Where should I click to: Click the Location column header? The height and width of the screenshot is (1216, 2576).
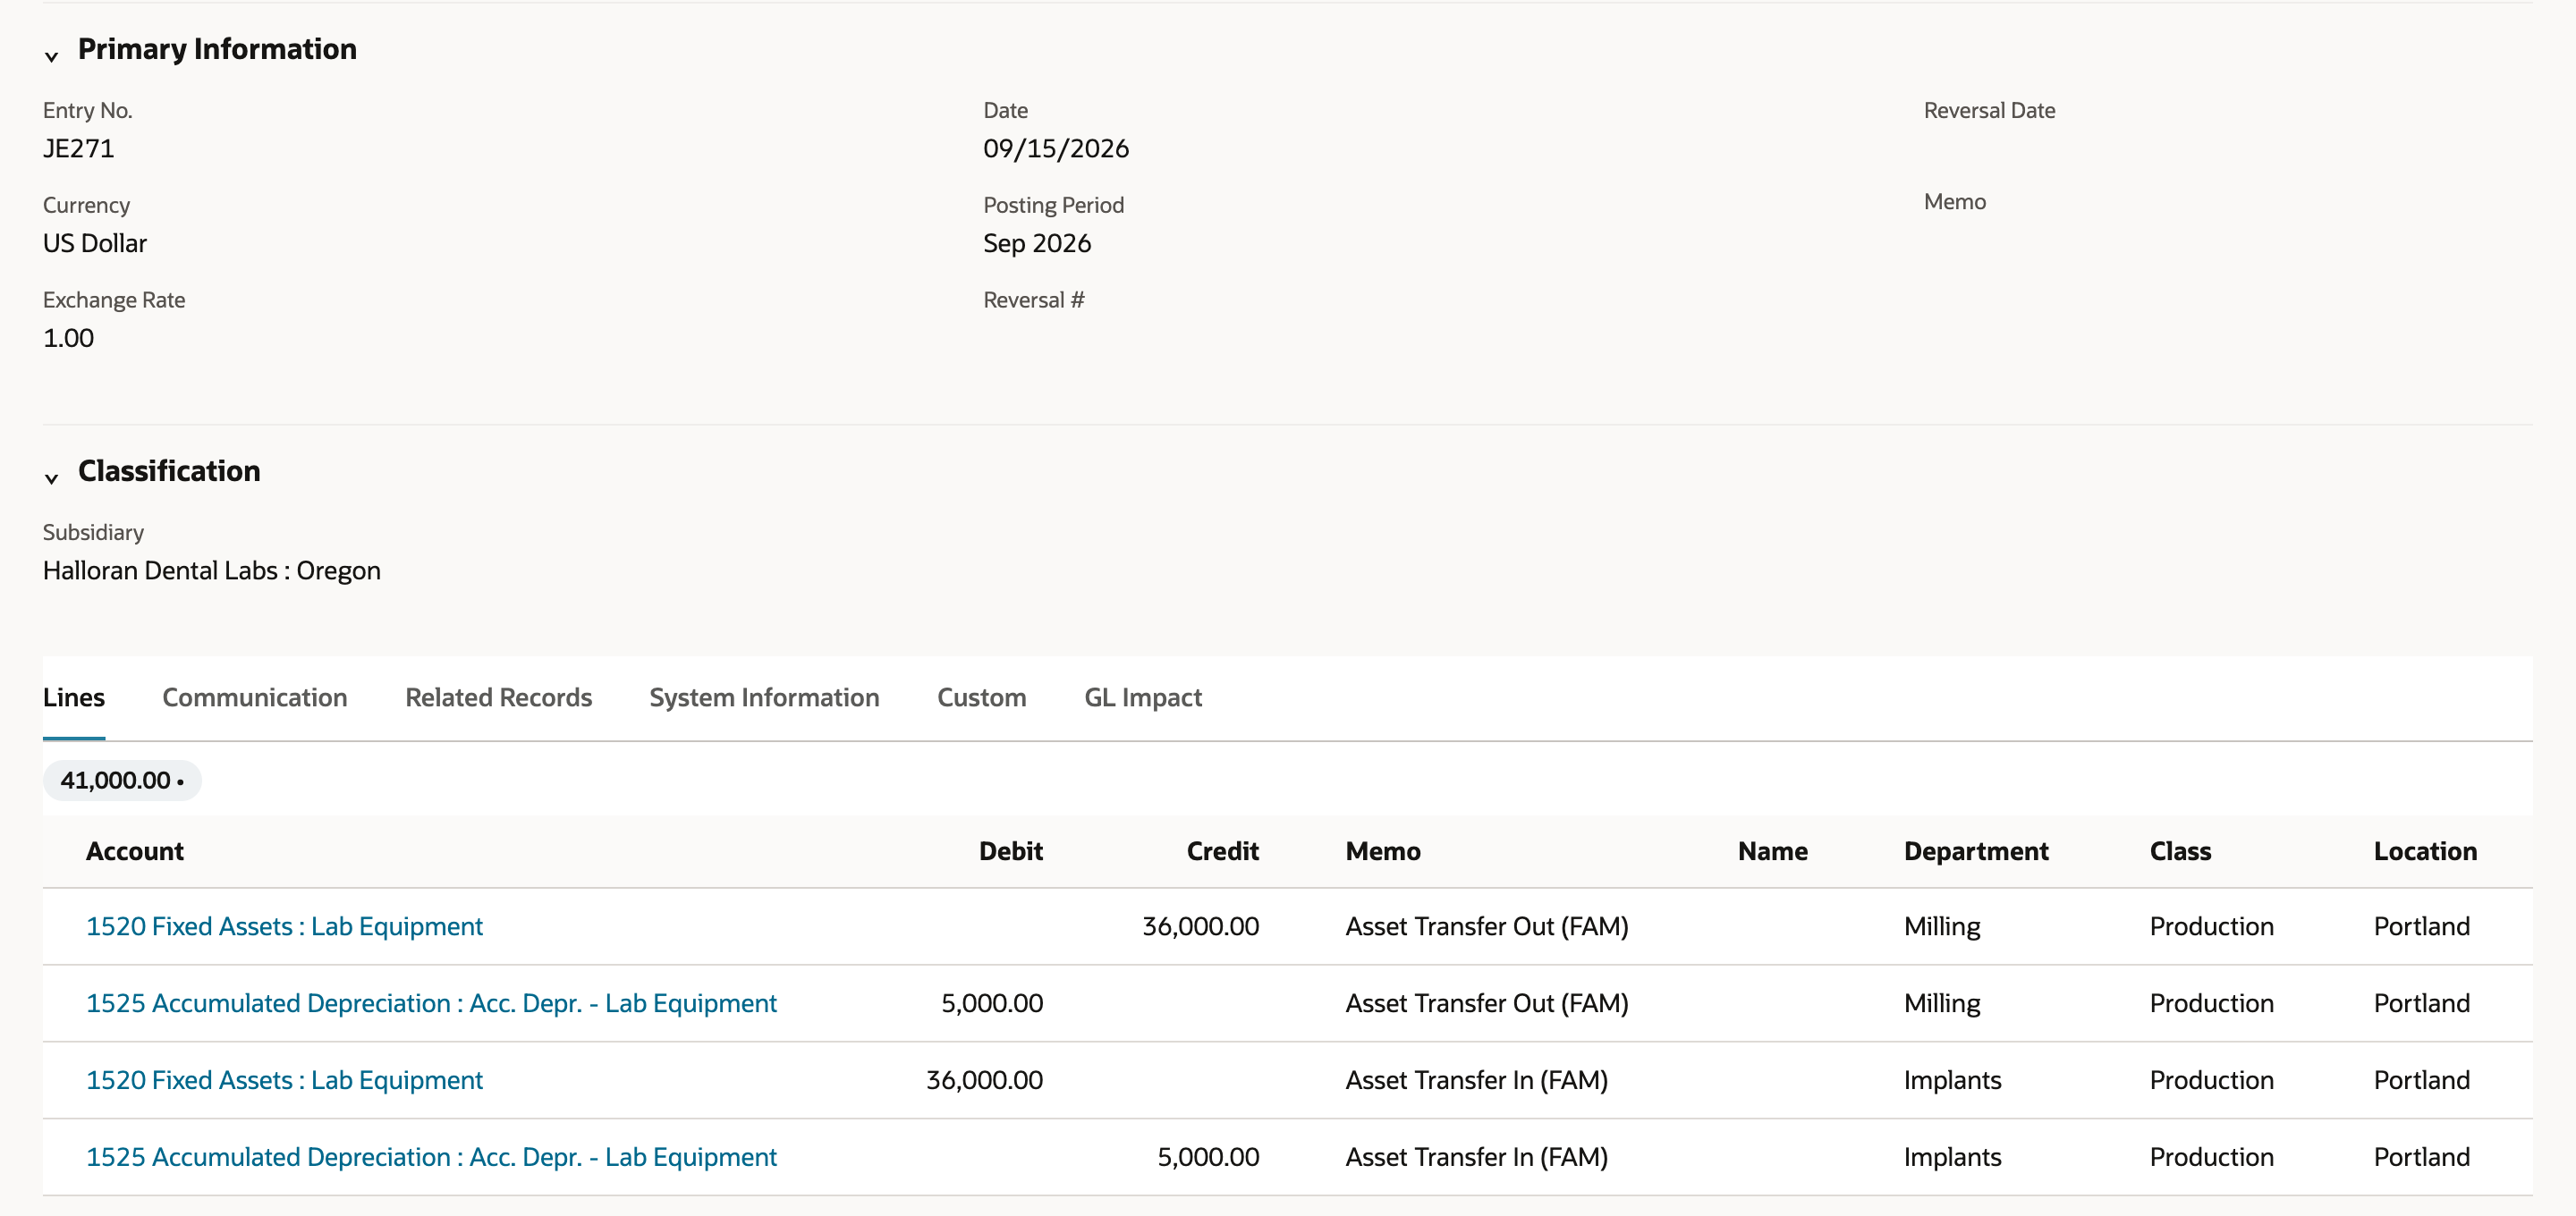click(2425, 851)
